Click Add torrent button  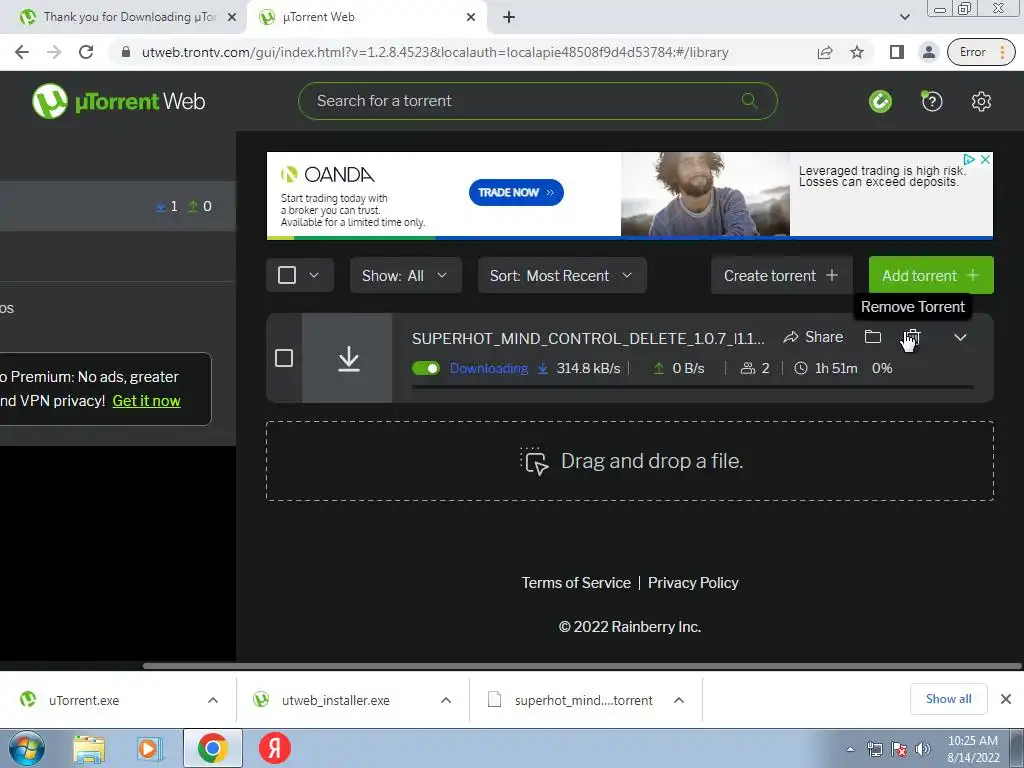pyautogui.click(x=931, y=276)
